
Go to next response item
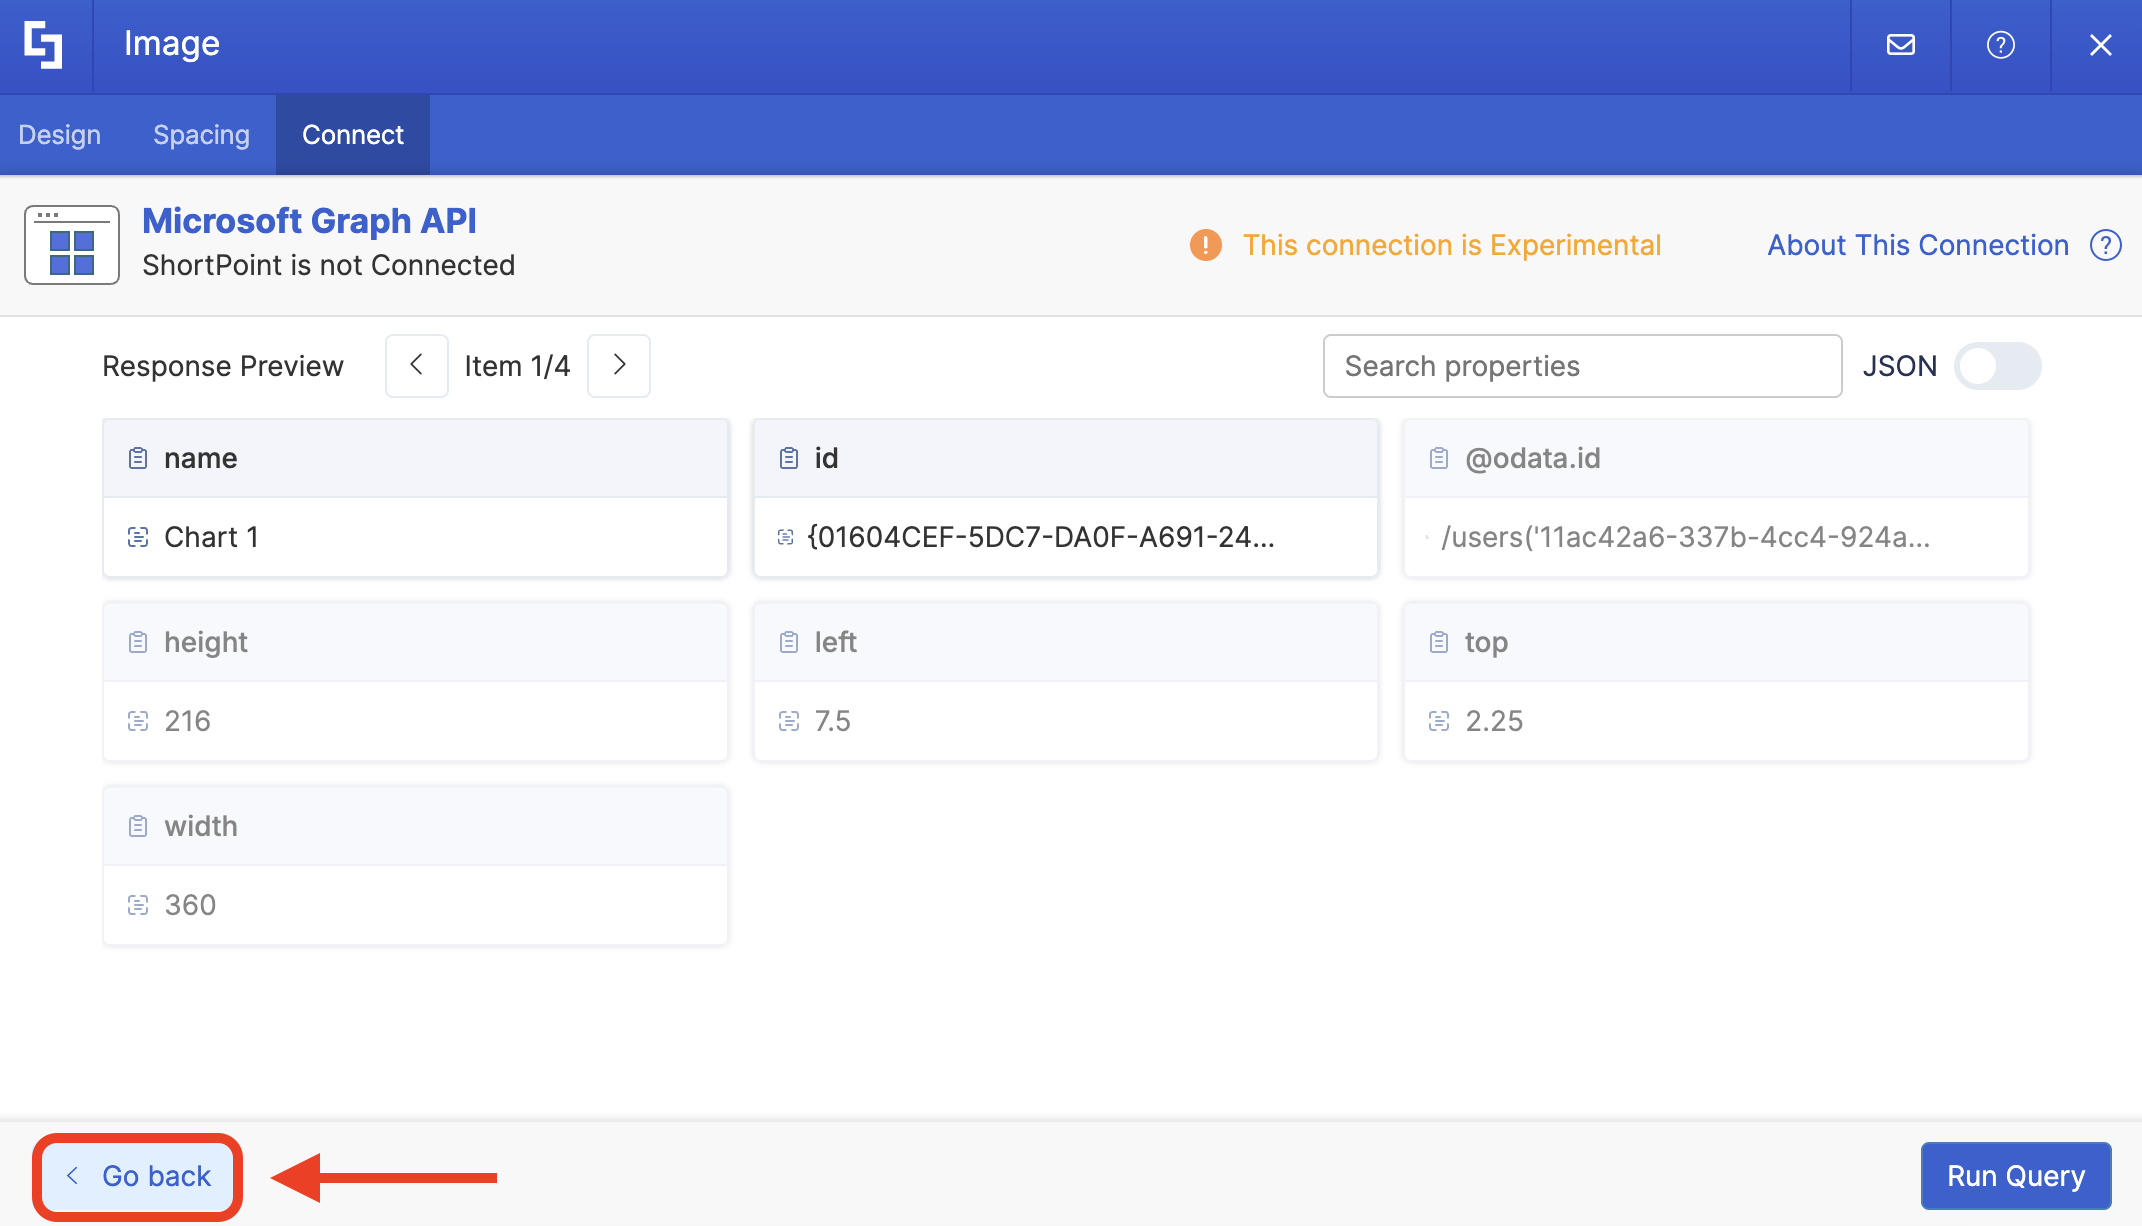[619, 366]
